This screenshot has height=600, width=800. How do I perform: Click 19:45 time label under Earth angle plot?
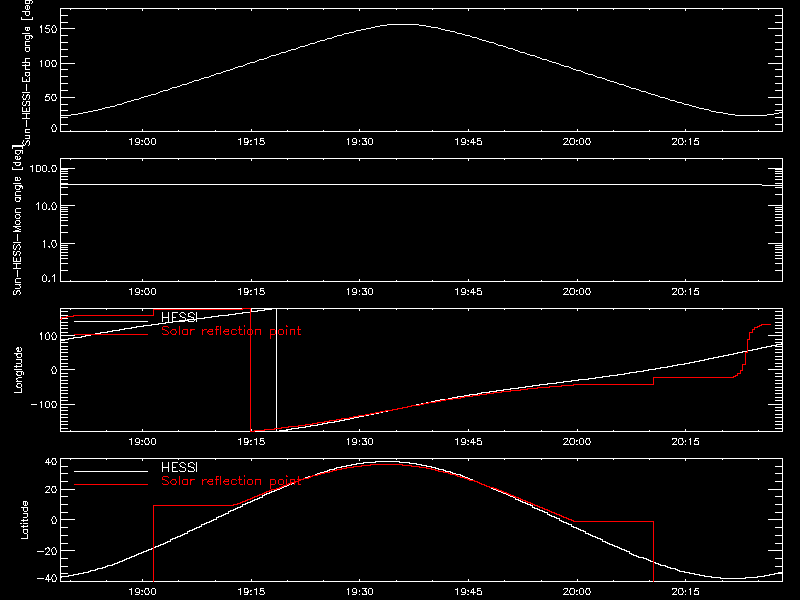pyautogui.click(x=468, y=142)
